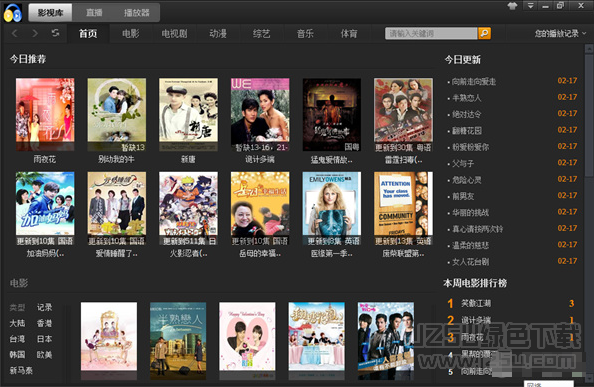Open the 雷霆扫毒 poster thumbnail
The image size is (594, 387).
pyautogui.click(x=403, y=114)
